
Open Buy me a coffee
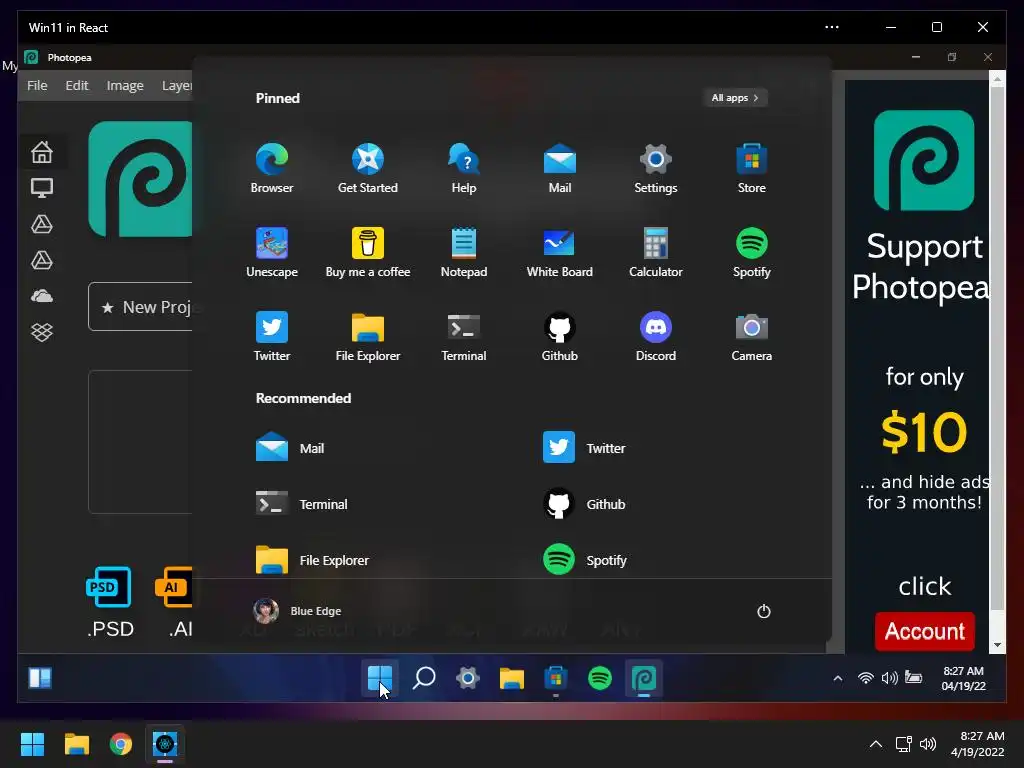[x=368, y=252]
